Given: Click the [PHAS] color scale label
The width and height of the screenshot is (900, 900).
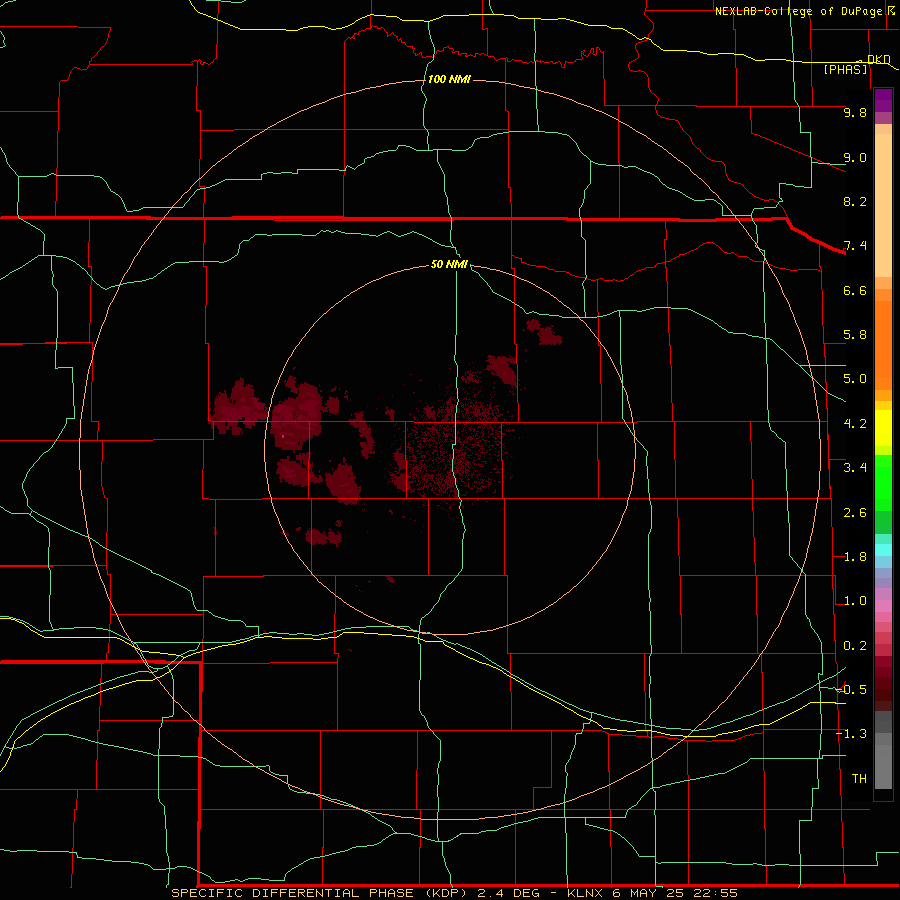Looking at the screenshot, I should pos(845,69).
